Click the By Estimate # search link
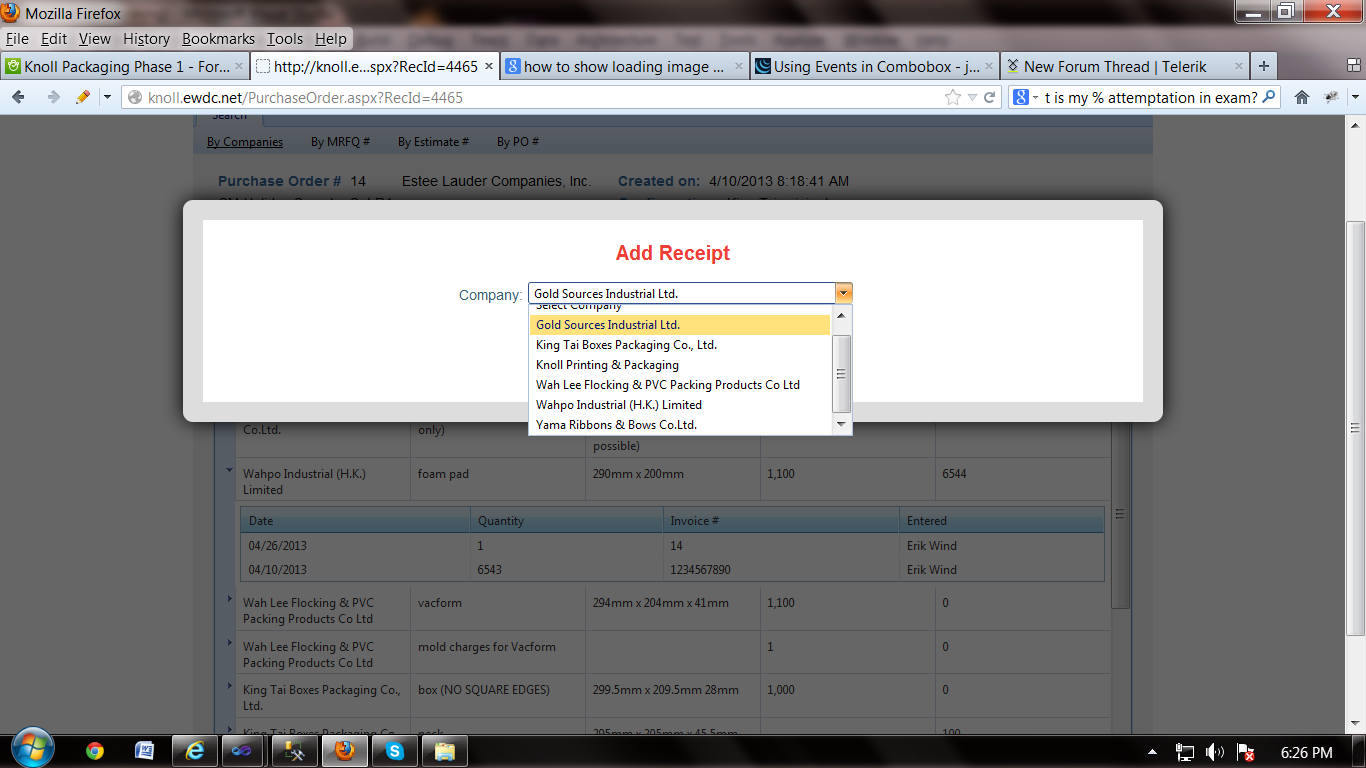 [433, 142]
